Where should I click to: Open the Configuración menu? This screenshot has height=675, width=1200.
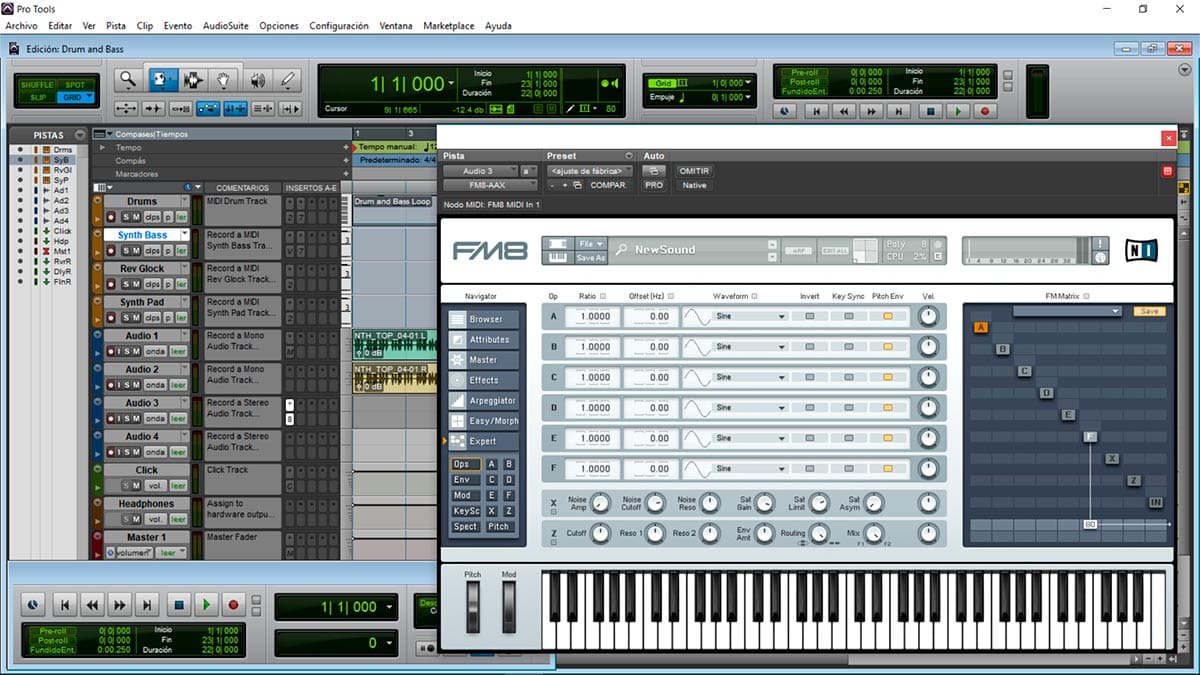pyautogui.click(x=340, y=25)
